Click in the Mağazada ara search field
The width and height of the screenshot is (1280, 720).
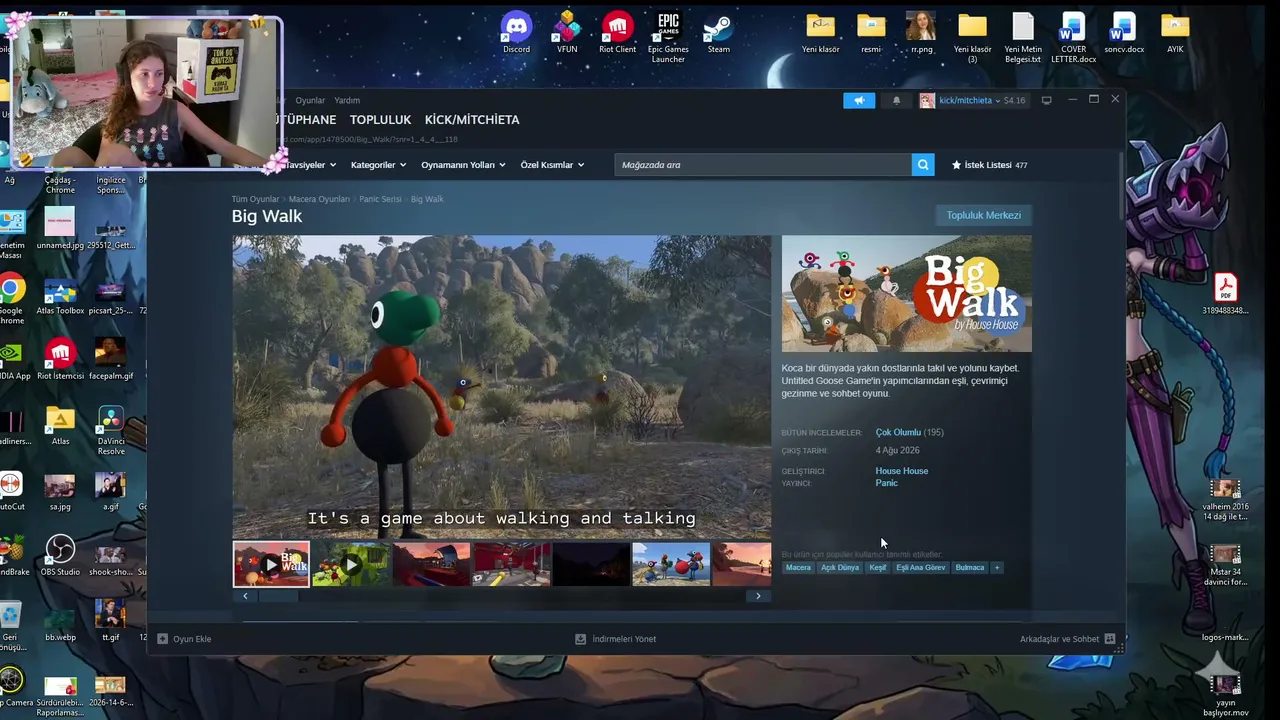[x=763, y=165]
